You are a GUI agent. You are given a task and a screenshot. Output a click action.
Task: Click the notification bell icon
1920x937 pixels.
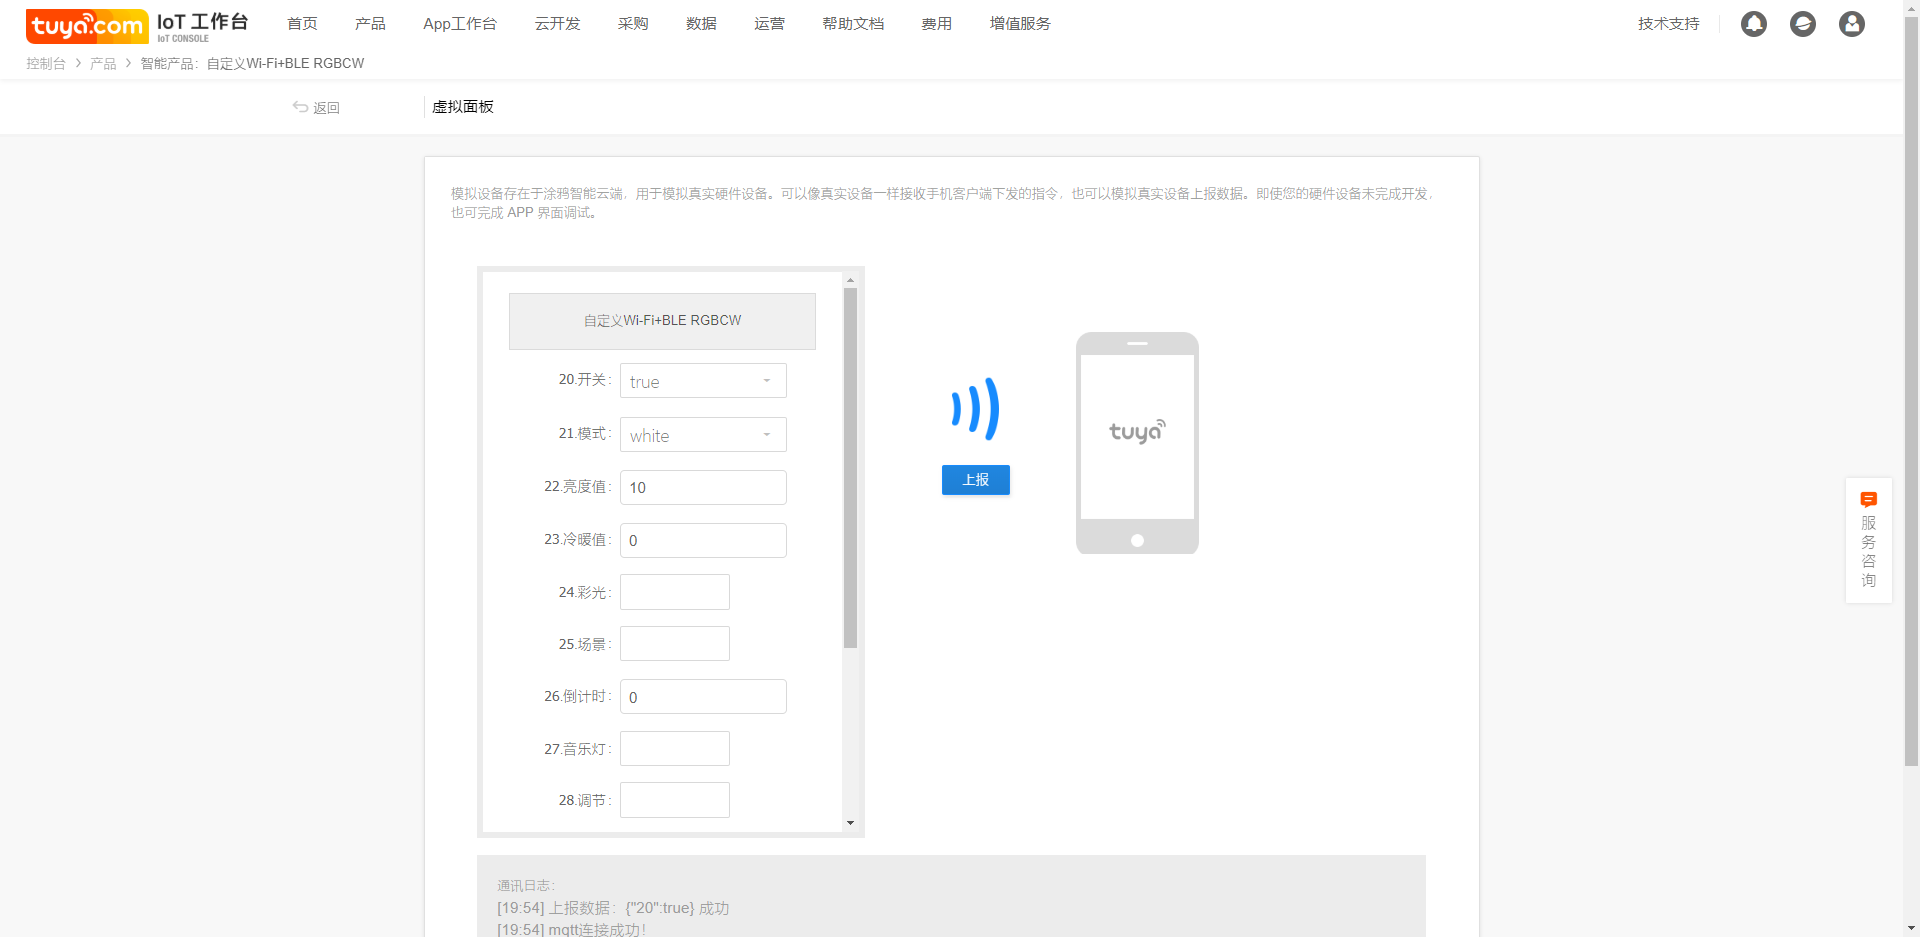pos(1753,24)
